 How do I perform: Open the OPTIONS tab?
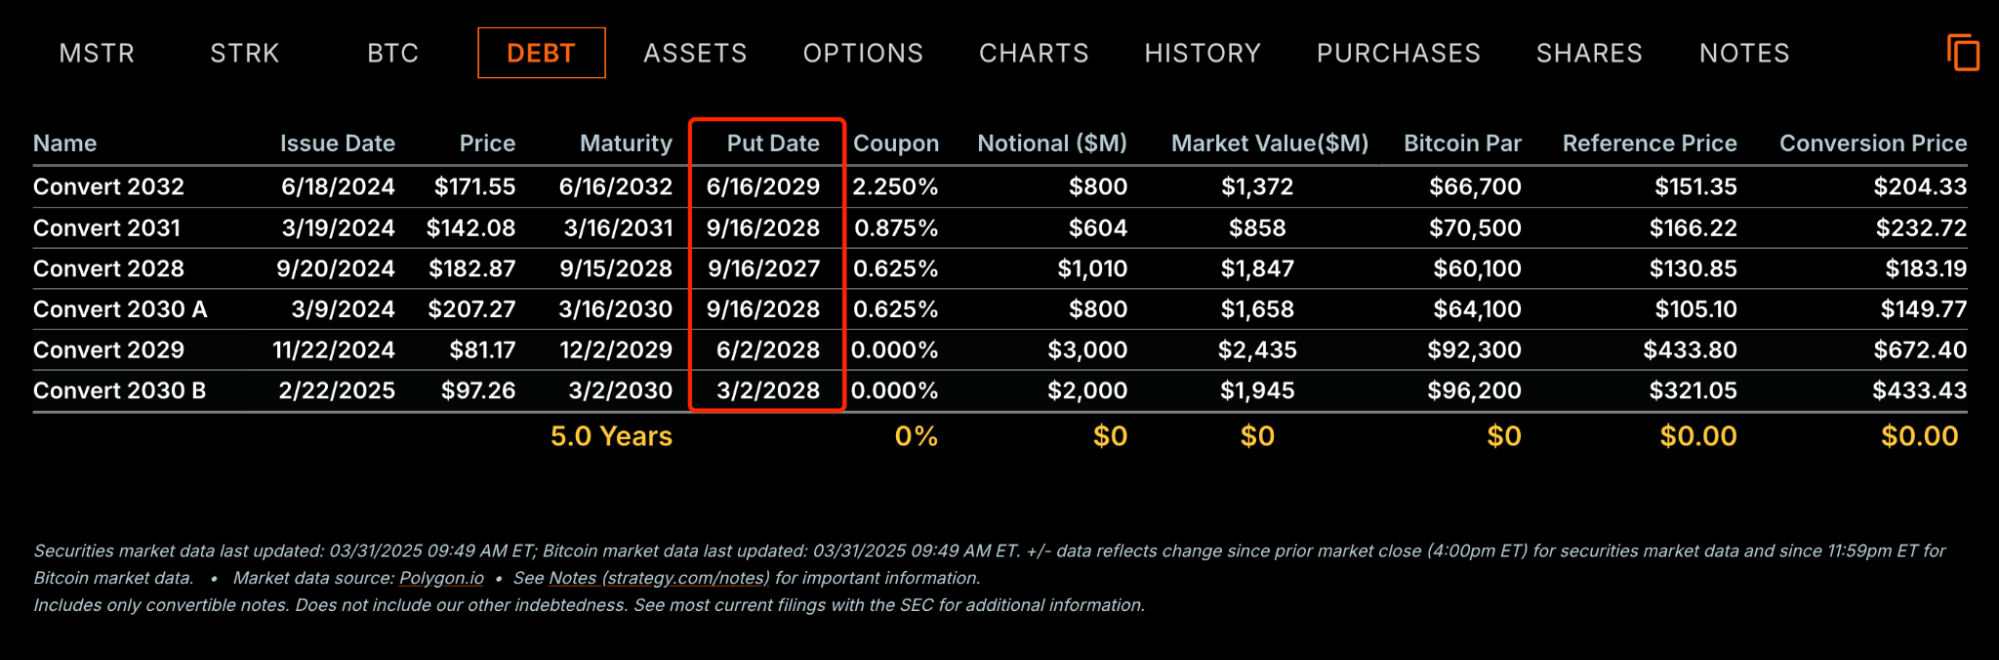(863, 53)
